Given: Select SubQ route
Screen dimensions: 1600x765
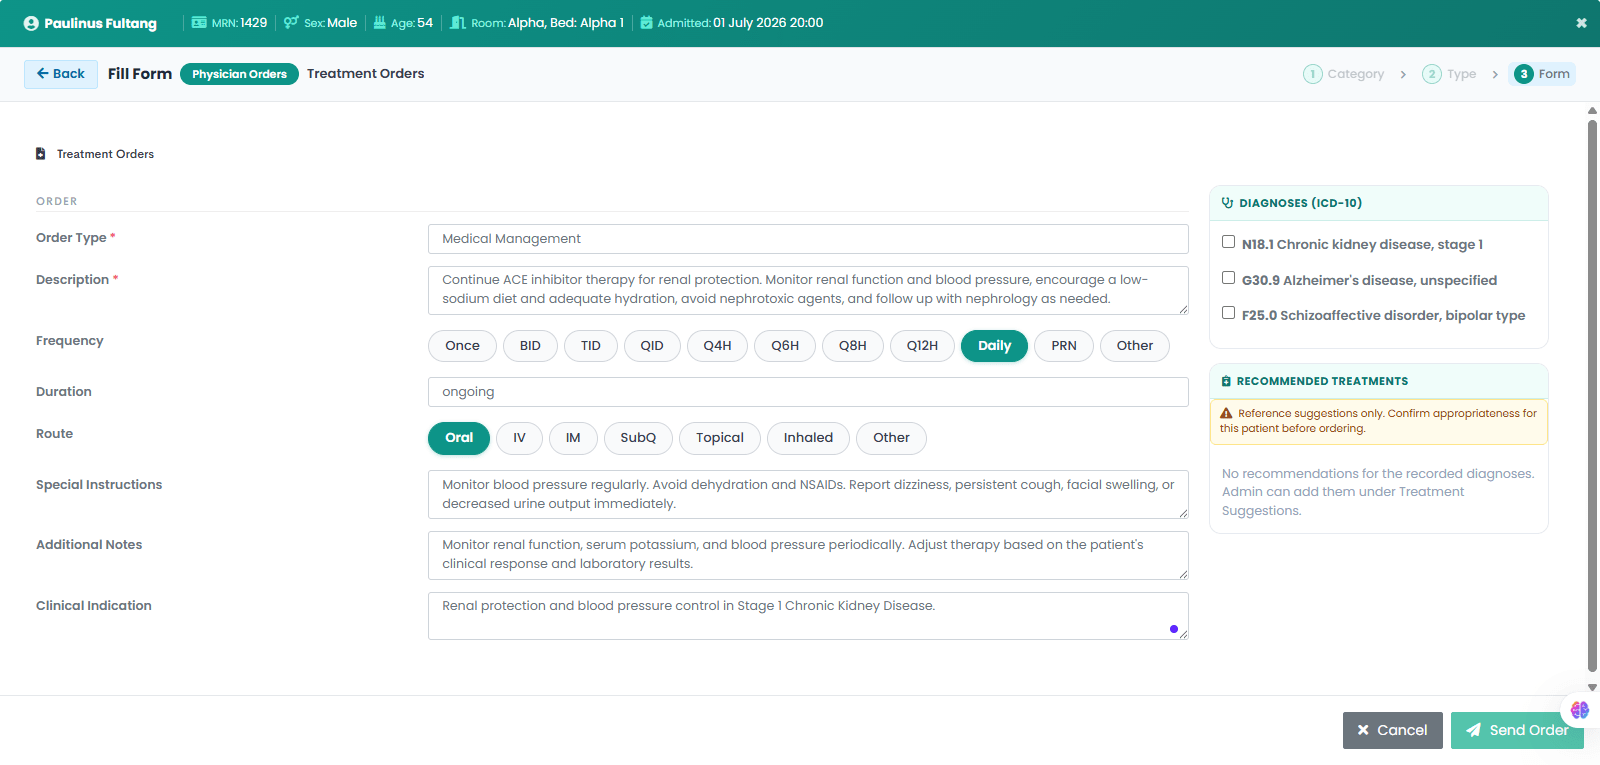Looking at the screenshot, I should pos(638,438).
